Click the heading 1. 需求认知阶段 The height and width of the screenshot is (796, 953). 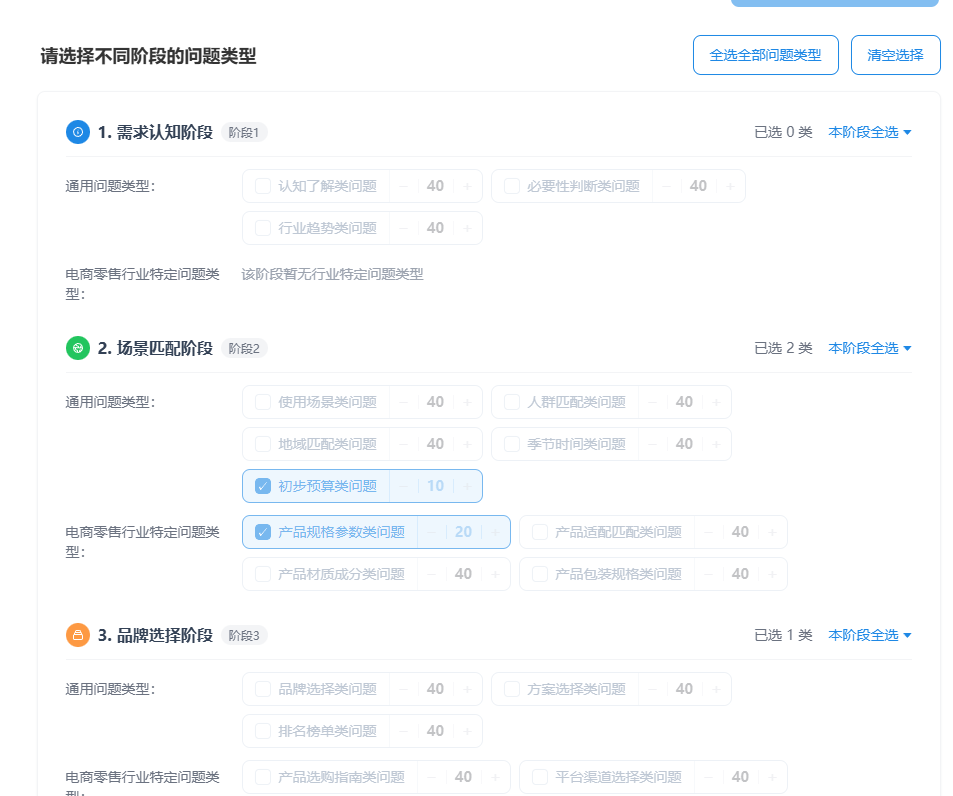tap(156, 132)
